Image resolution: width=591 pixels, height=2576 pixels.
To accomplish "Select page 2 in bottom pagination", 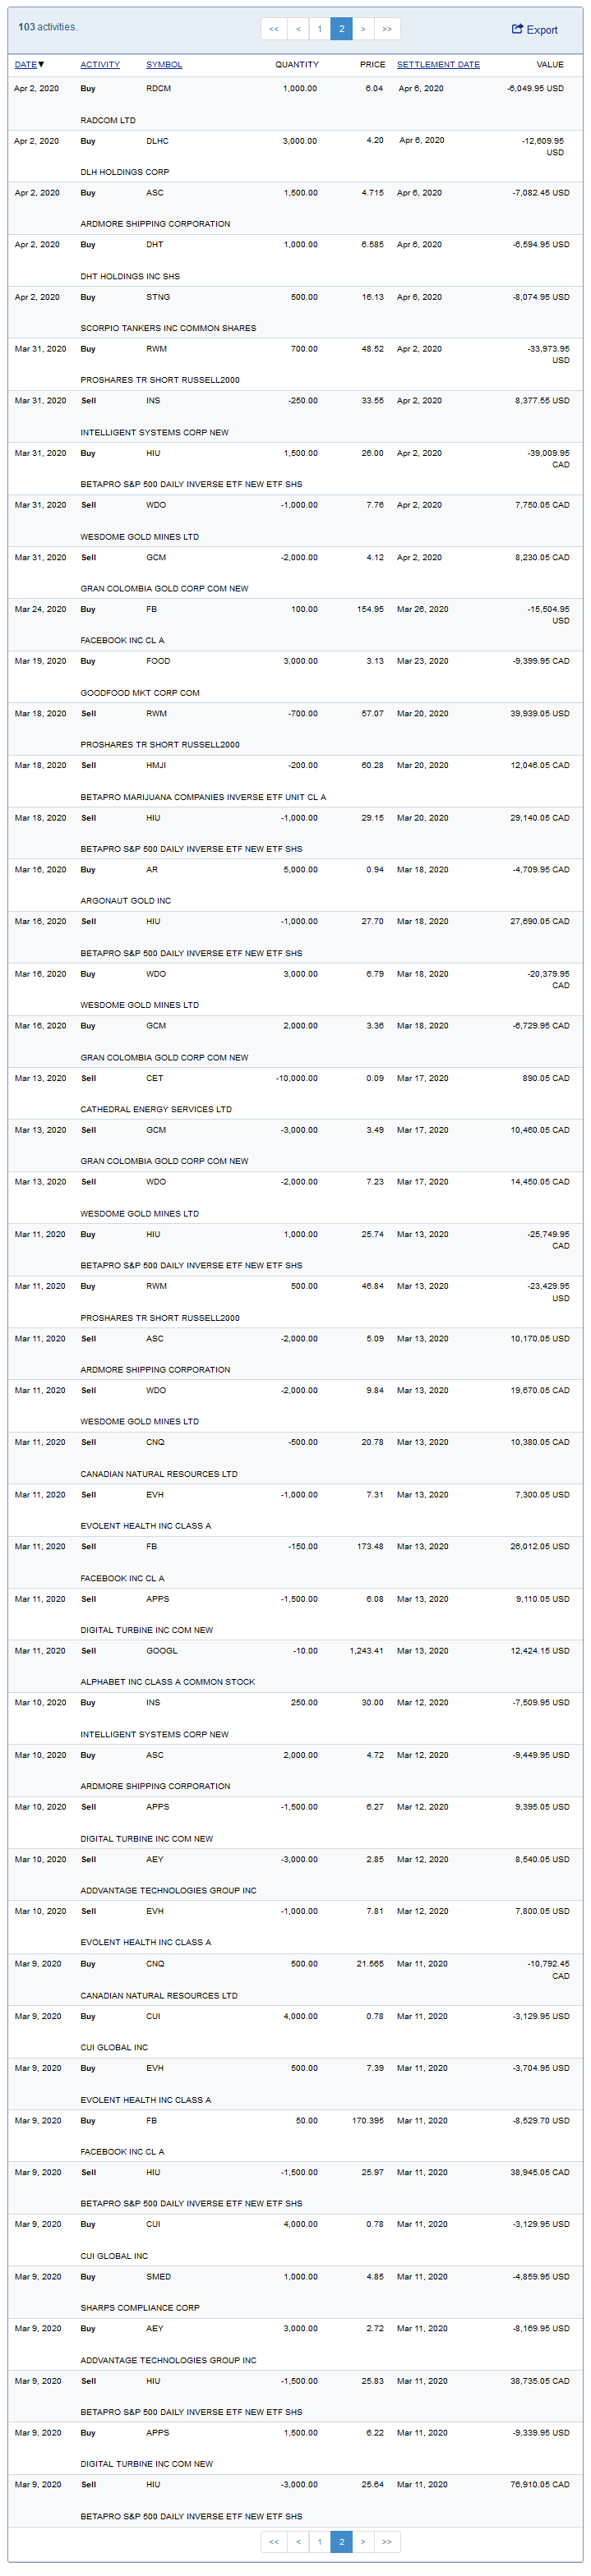I will (341, 2541).
